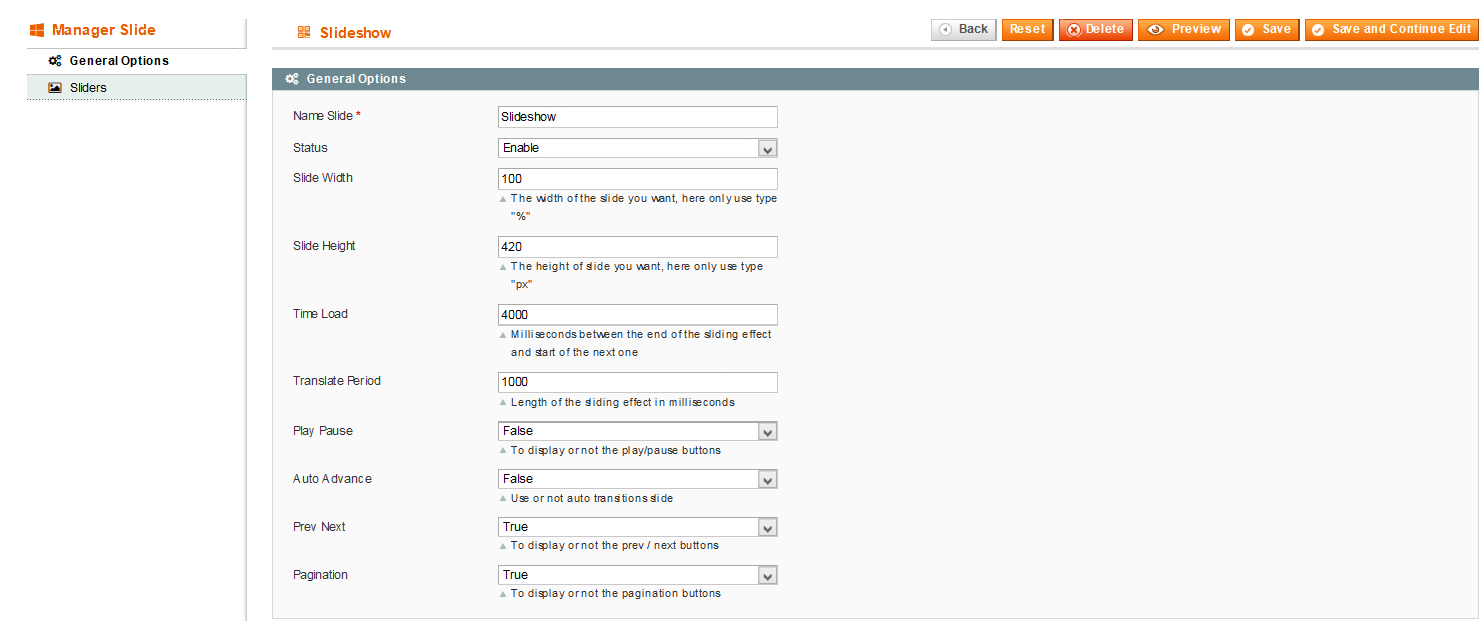Viewport: 1481px width, 621px height.
Task: Click the Name Slide label
Action: (323, 116)
